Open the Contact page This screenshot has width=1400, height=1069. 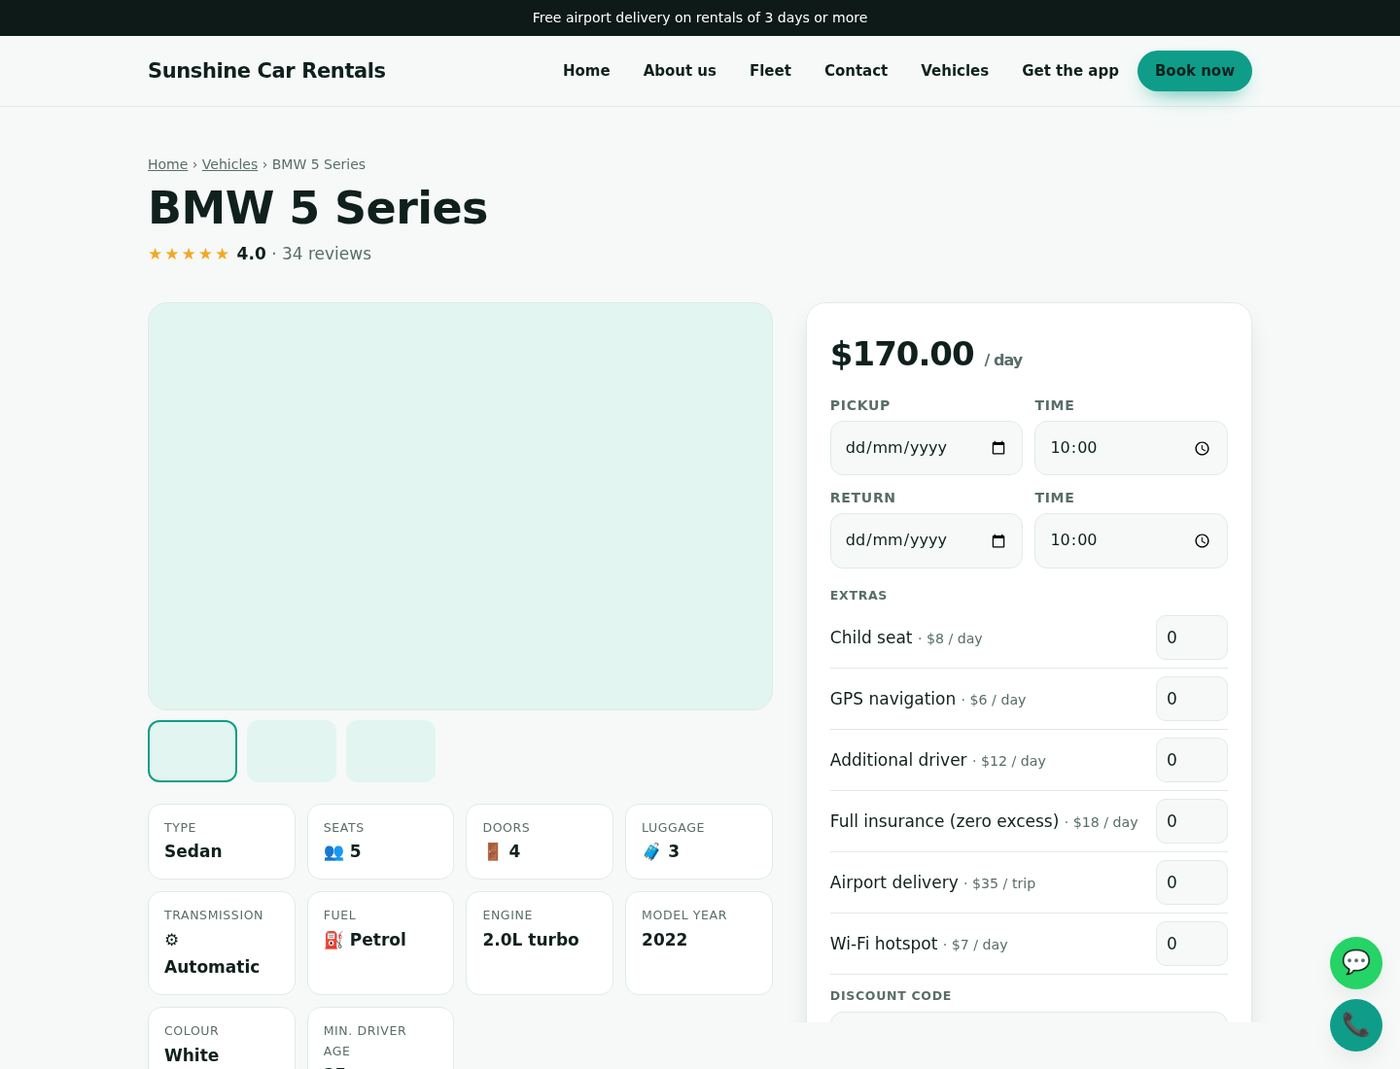tap(856, 71)
